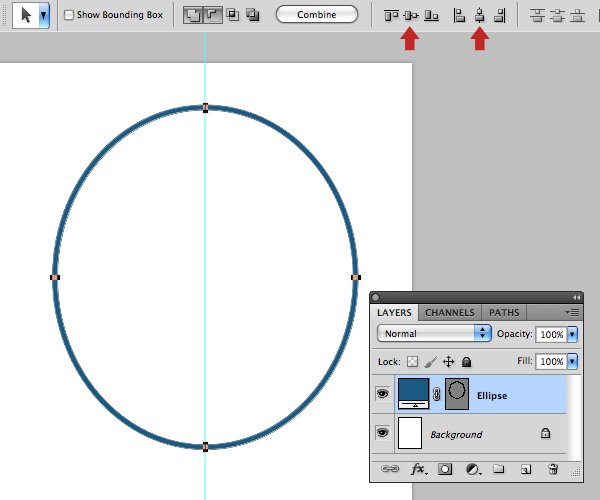This screenshot has width=600, height=500.
Task: Open the Fill slider arrow
Action: pos(572,362)
